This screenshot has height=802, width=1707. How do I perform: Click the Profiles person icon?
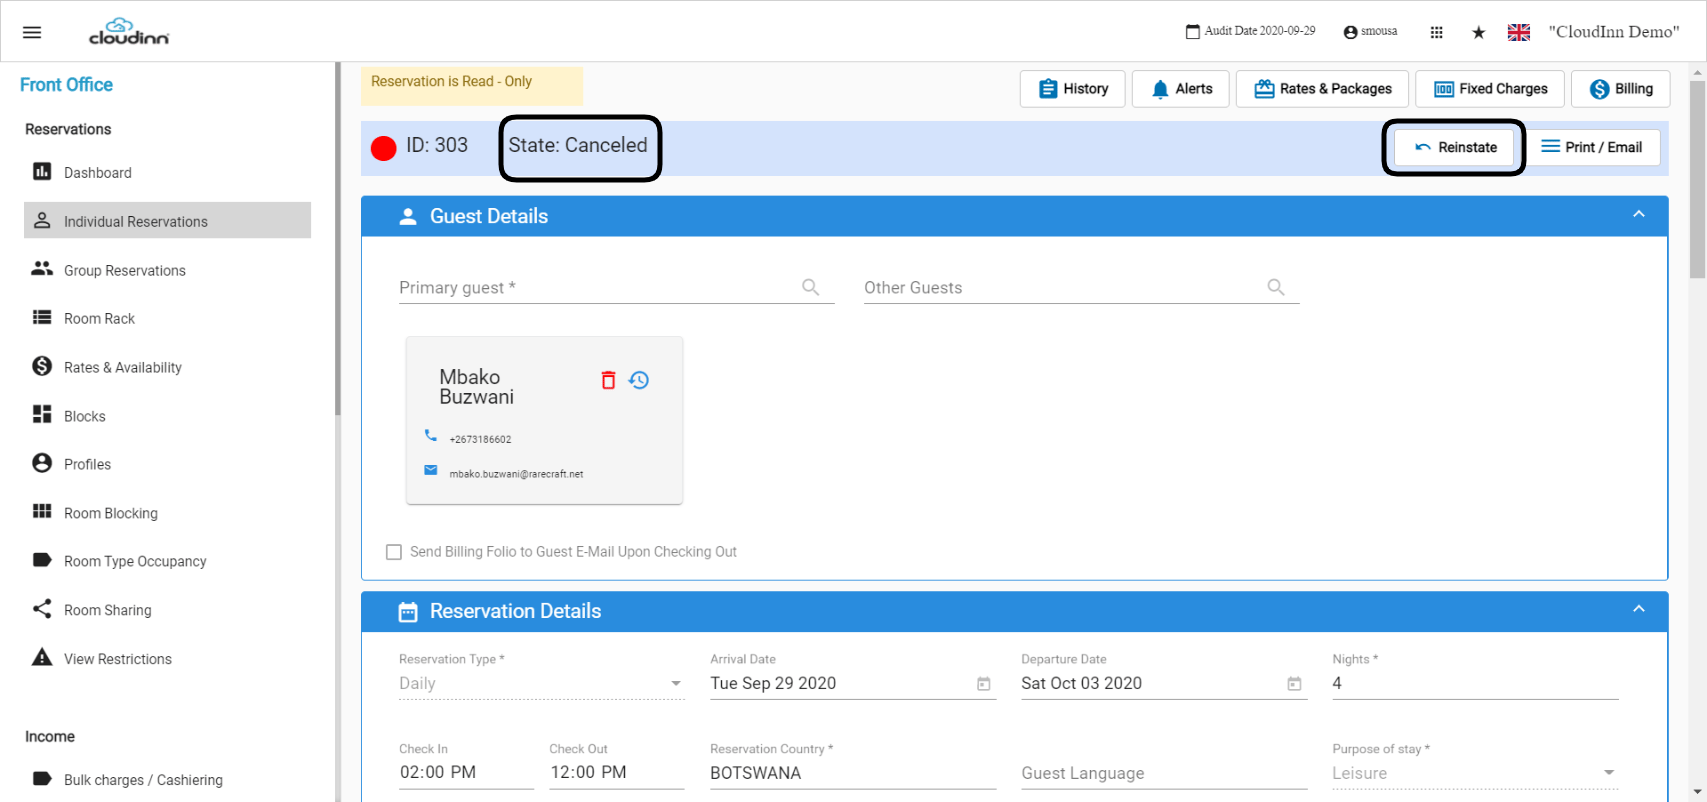pyautogui.click(x=42, y=463)
